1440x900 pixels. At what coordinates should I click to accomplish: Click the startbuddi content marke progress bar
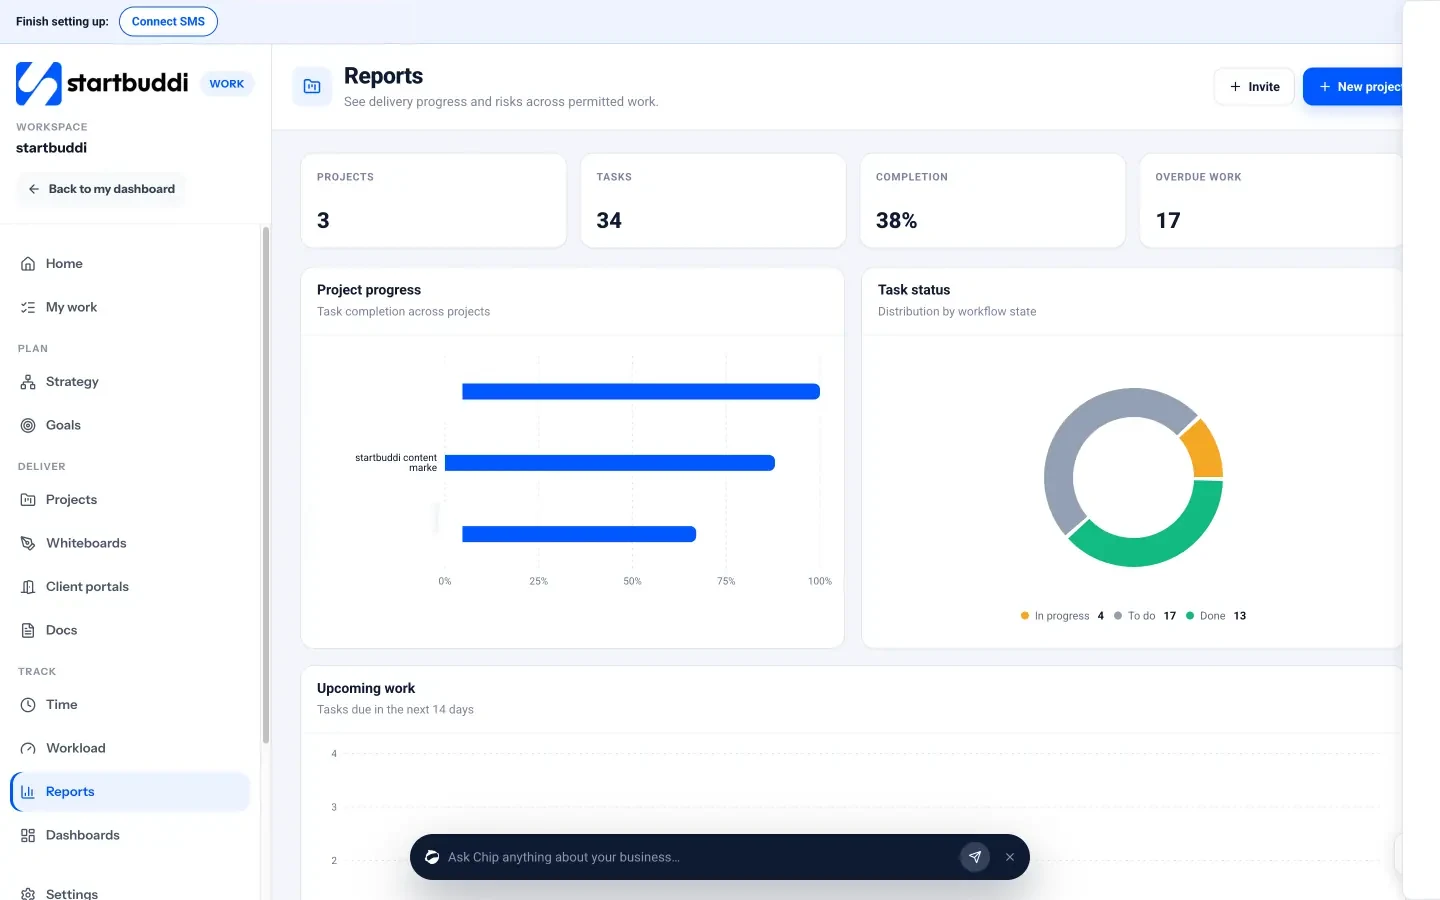(x=610, y=463)
